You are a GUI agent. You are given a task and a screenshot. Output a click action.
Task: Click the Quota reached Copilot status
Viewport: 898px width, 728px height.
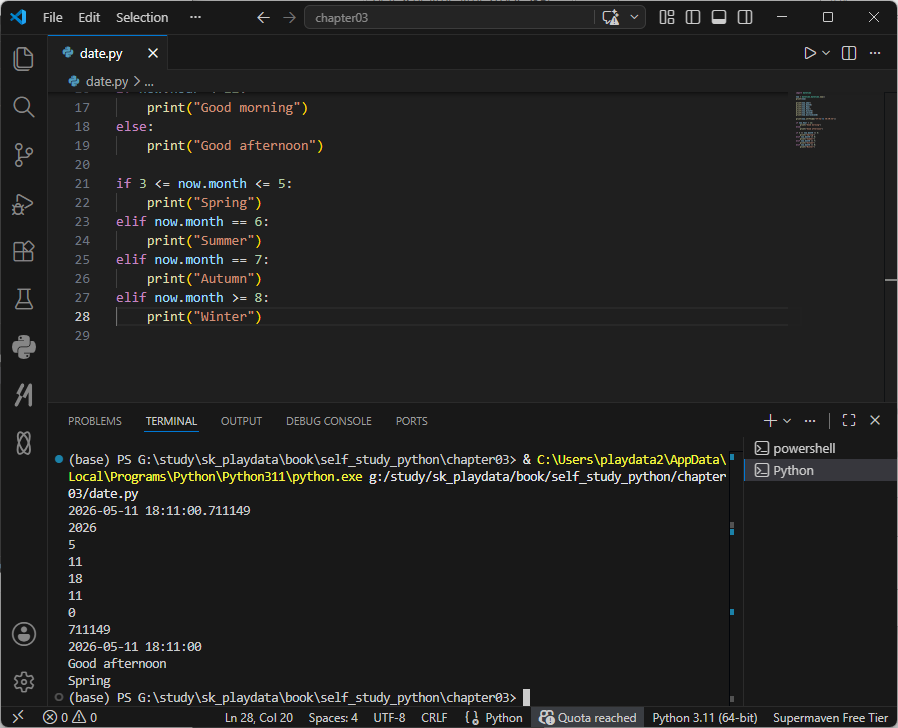click(588, 718)
